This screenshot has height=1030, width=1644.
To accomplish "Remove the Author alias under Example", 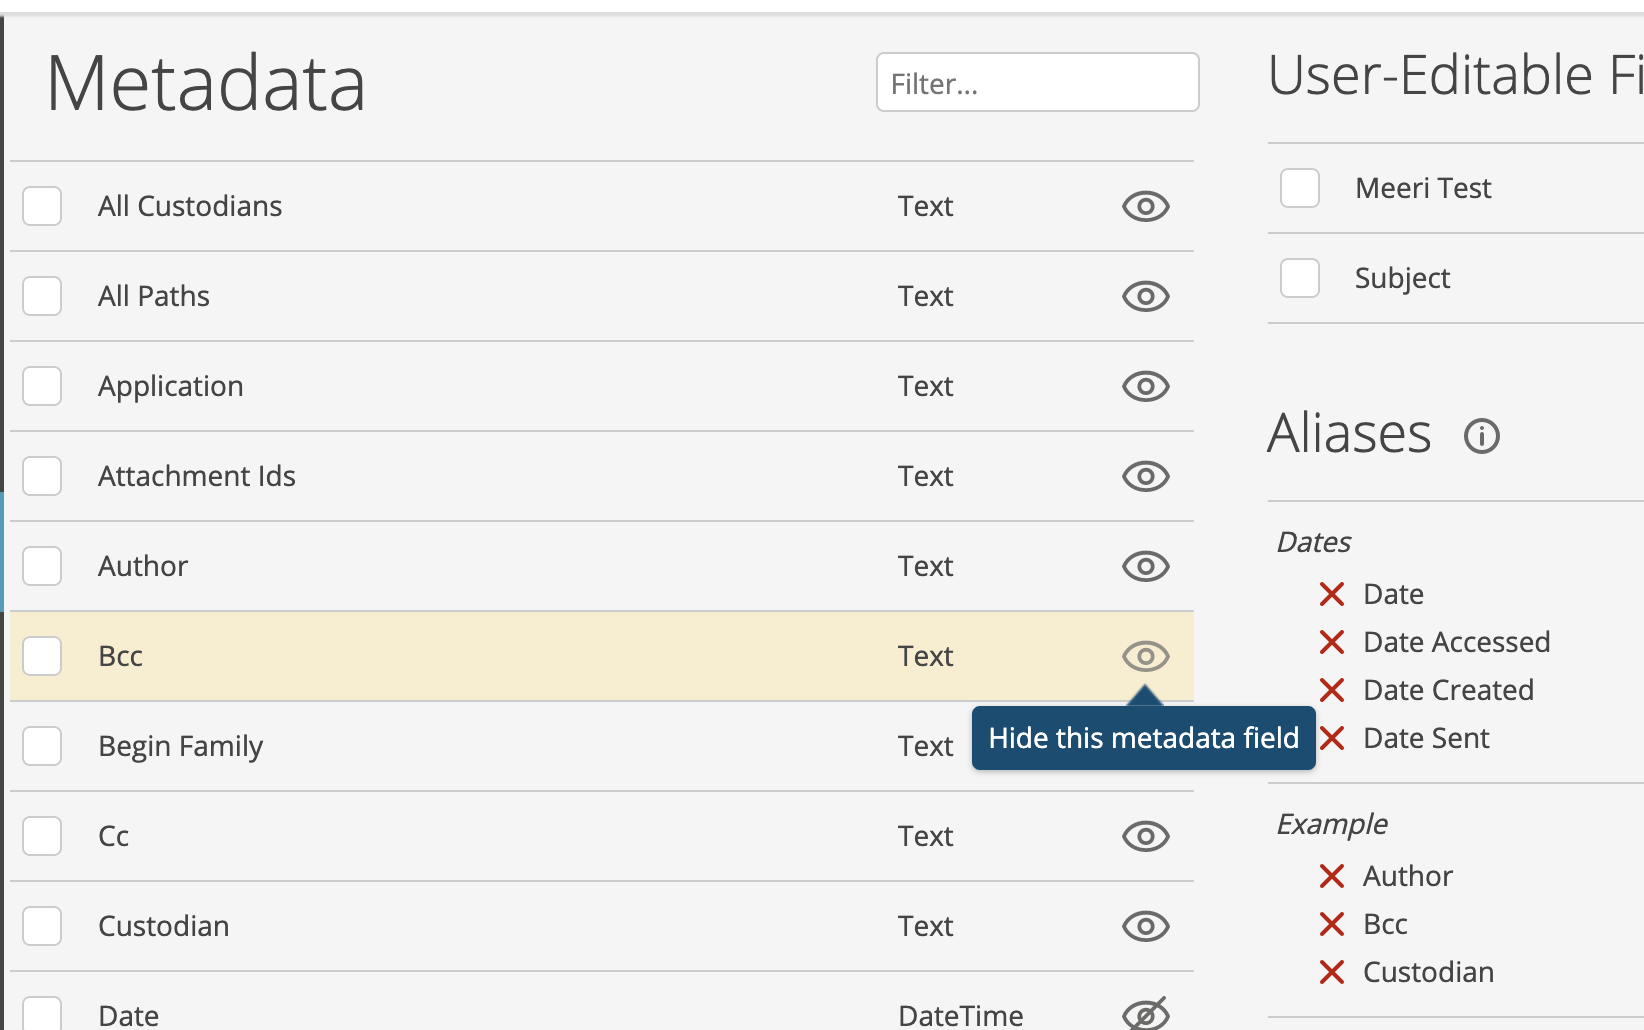I will pyautogui.click(x=1332, y=876).
